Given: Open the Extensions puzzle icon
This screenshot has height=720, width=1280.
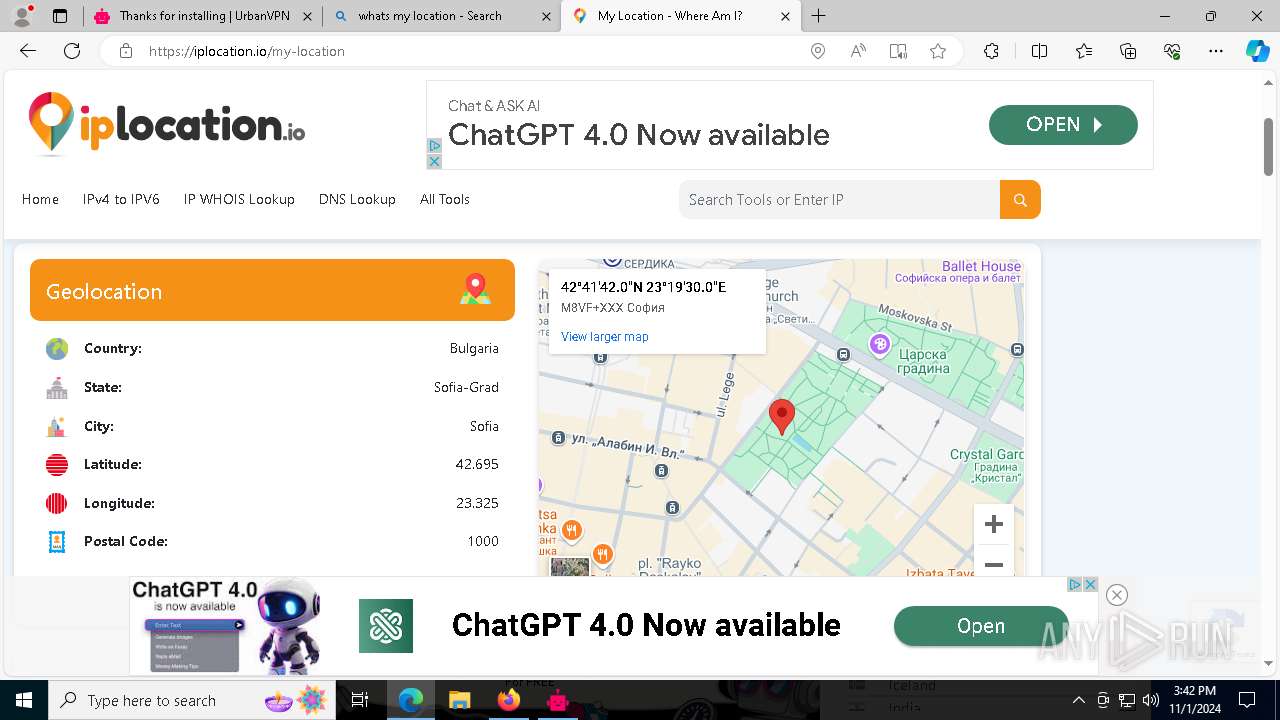Looking at the screenshot, I should (991, 51).
